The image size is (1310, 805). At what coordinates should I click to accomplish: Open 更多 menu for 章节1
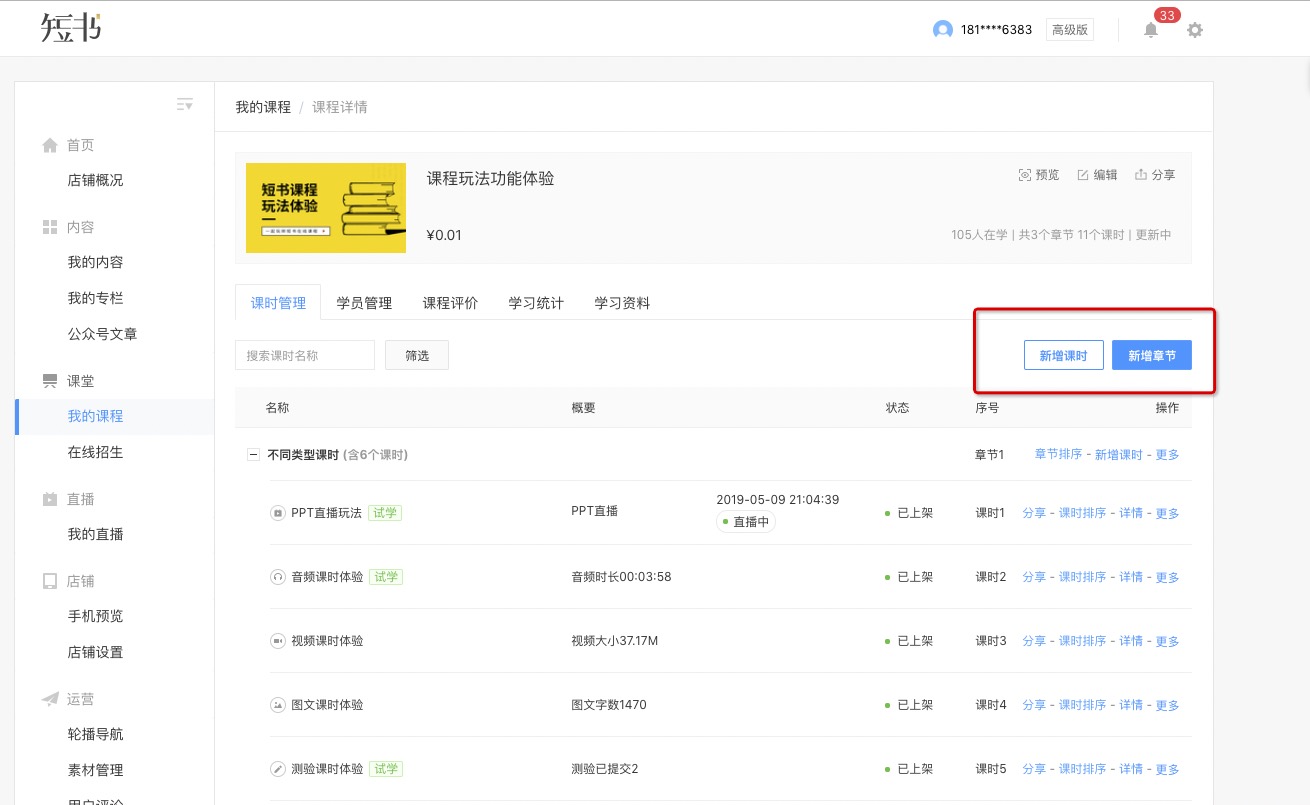point(1167,454)
